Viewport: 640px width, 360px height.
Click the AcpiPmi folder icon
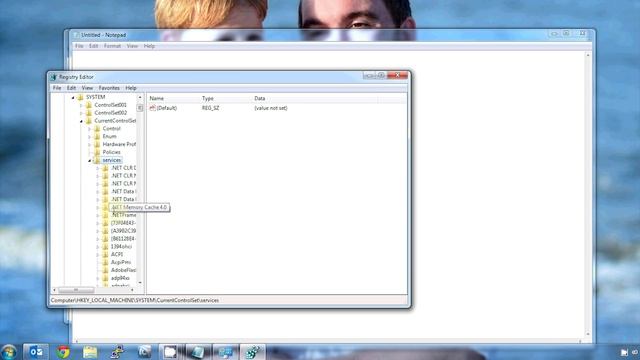[x=105, y=262]
